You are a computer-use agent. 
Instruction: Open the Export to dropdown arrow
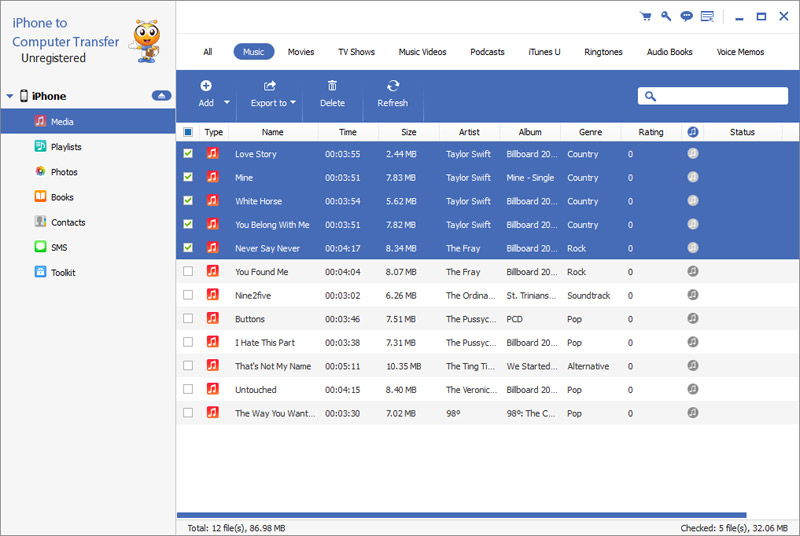click(293, 103)
